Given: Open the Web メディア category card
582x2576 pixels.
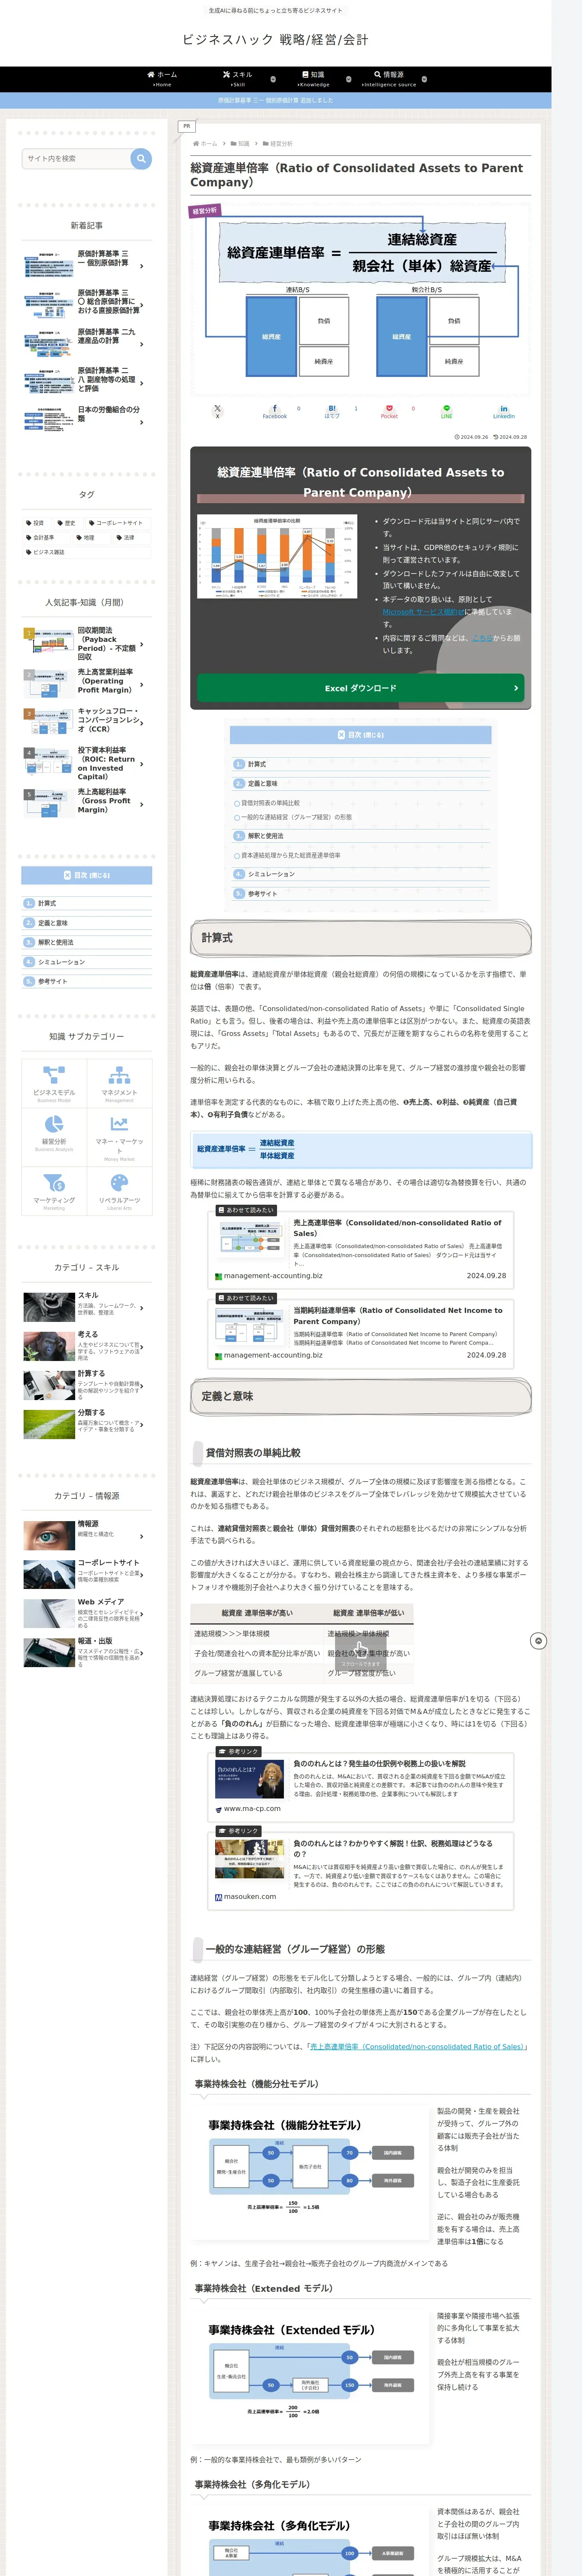Looking at the screenshot, I should 84,1613.
